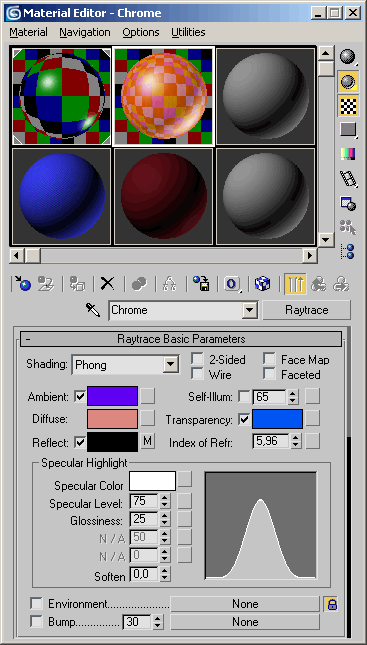Click the Make Unique icon

point(170,283)
